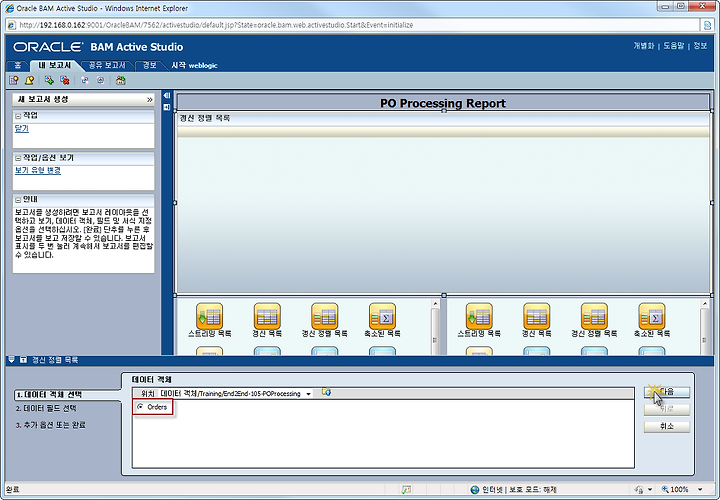This screenshot has width=720, height=500.
Task: Select 스트리밍 목록 icon in the left view pane
Action: [209, 316]
